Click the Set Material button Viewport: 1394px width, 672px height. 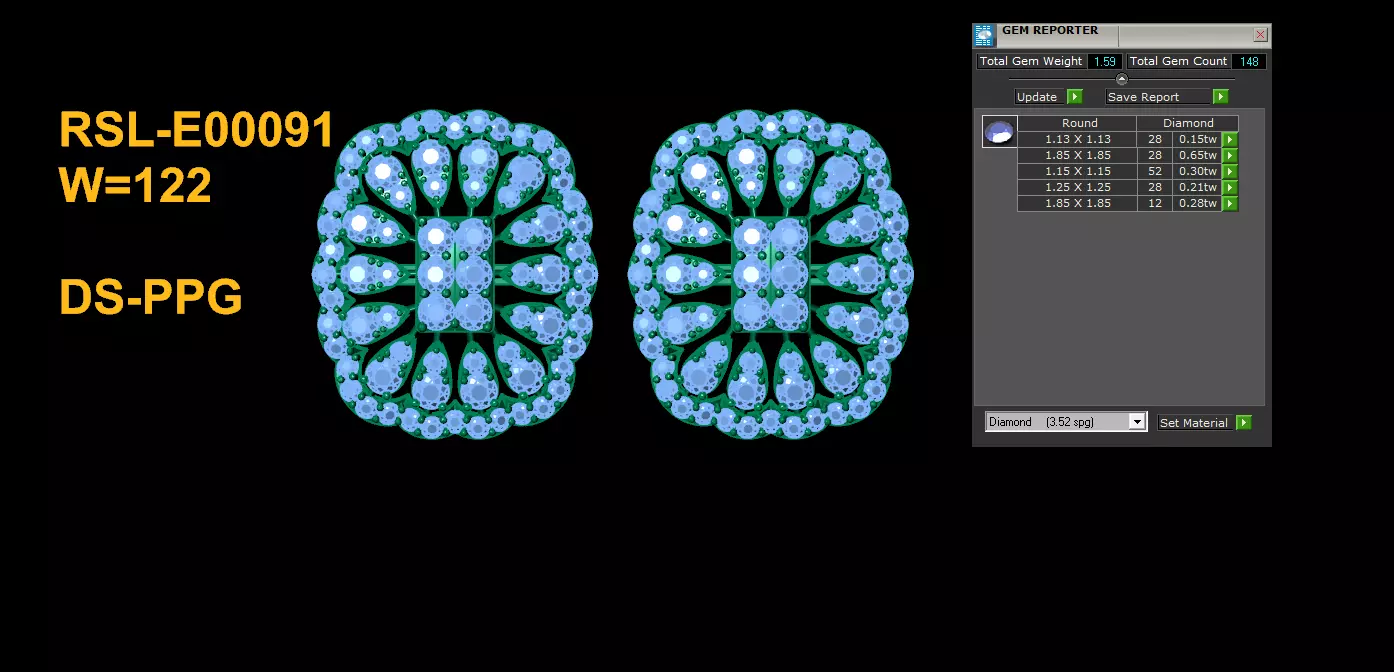tap(1196, 423)
